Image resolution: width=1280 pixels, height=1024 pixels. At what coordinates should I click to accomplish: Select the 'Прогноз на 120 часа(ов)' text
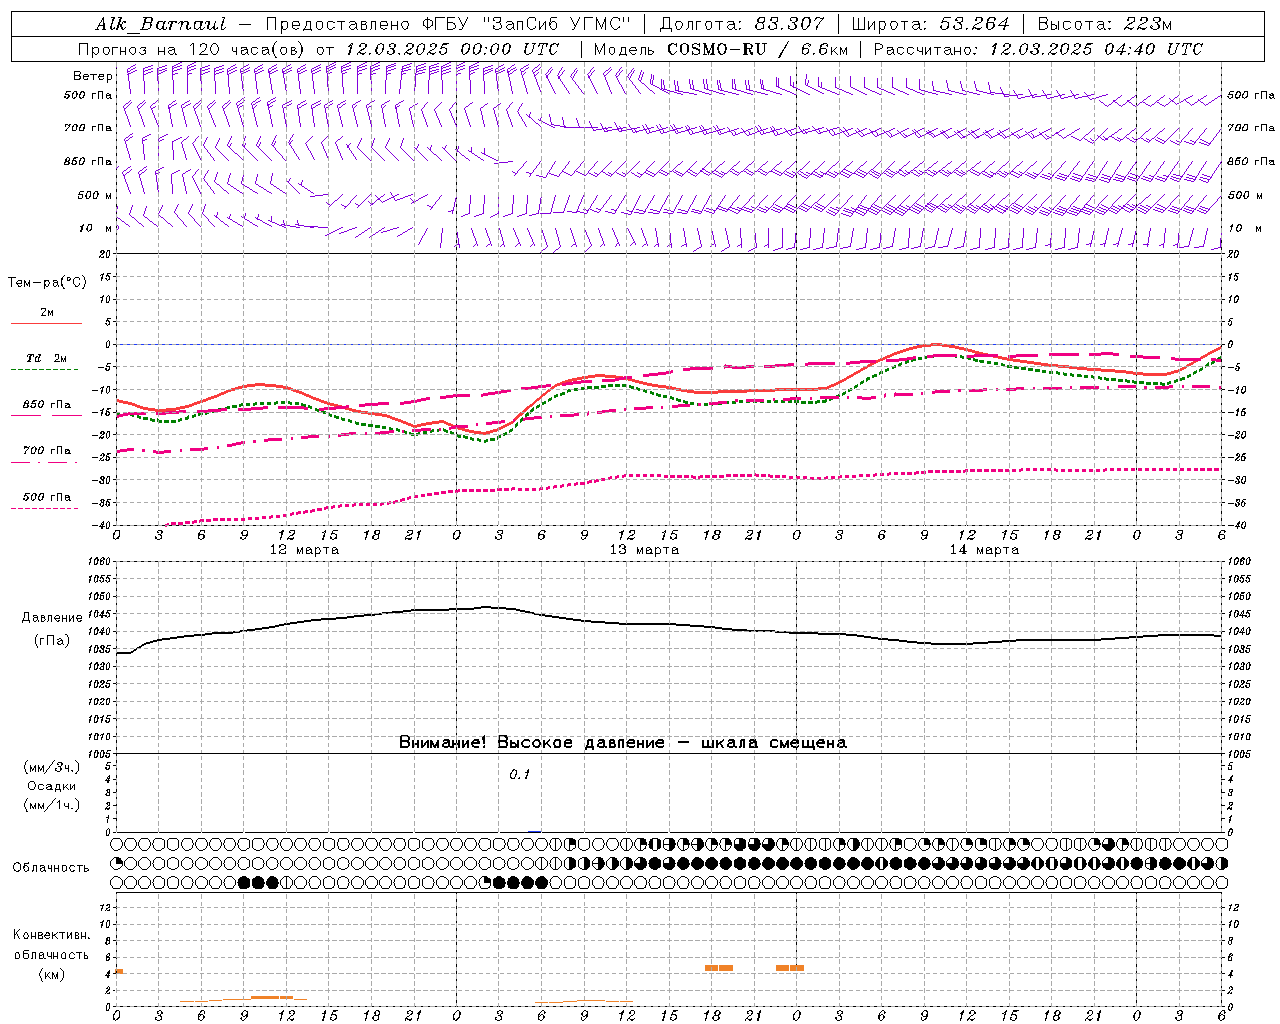(x=193, y=49)
